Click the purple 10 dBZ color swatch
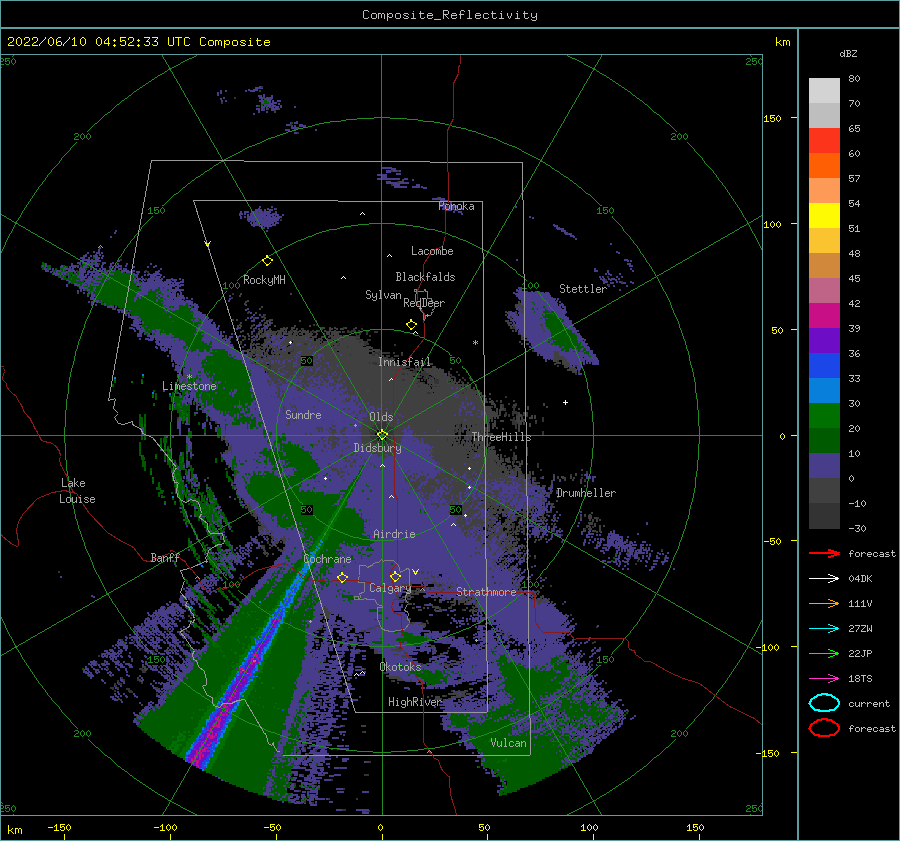 click(x=824, y=465)
